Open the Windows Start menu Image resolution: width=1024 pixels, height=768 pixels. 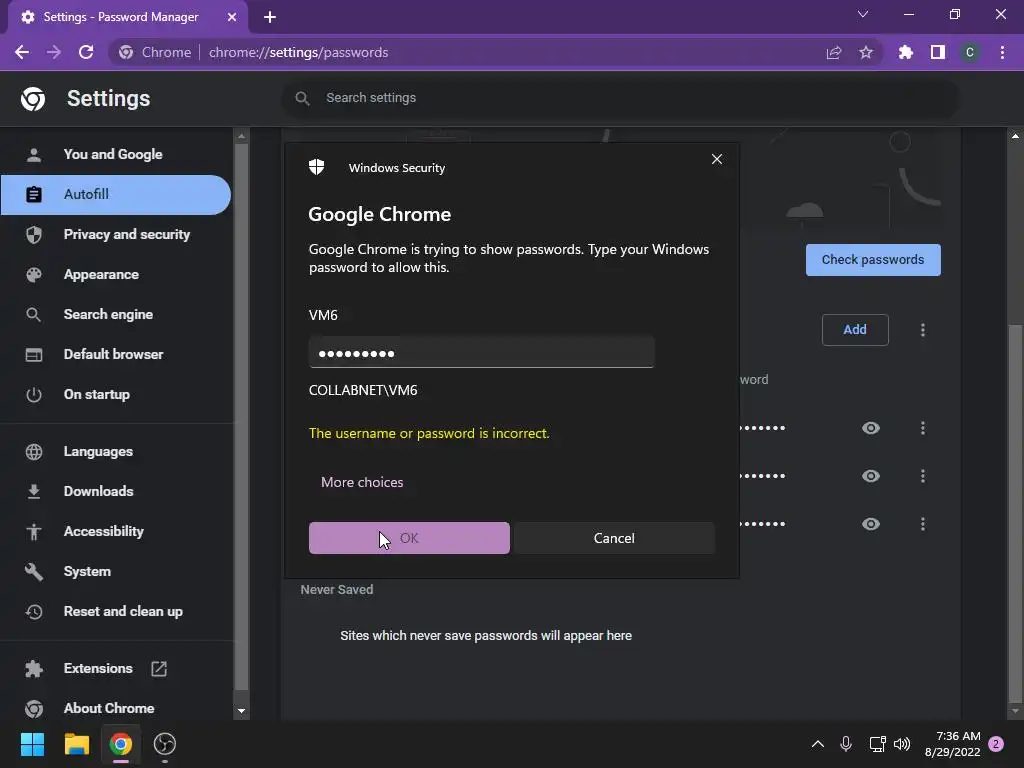[33, 744]
